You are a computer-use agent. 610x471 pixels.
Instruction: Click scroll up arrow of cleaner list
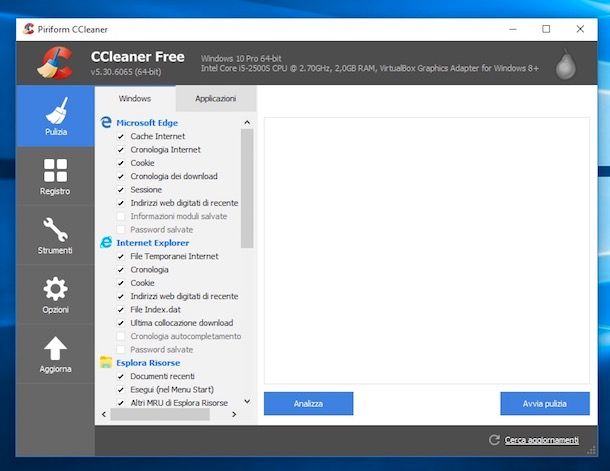click(247, 123)
